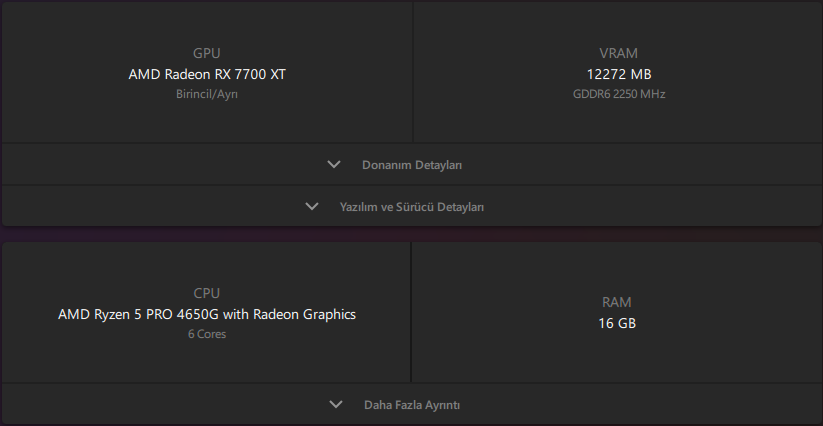Viewport: 823px width, 426px height.
Task: Click the 16 GB RAM value
Action: click(618, 323)
